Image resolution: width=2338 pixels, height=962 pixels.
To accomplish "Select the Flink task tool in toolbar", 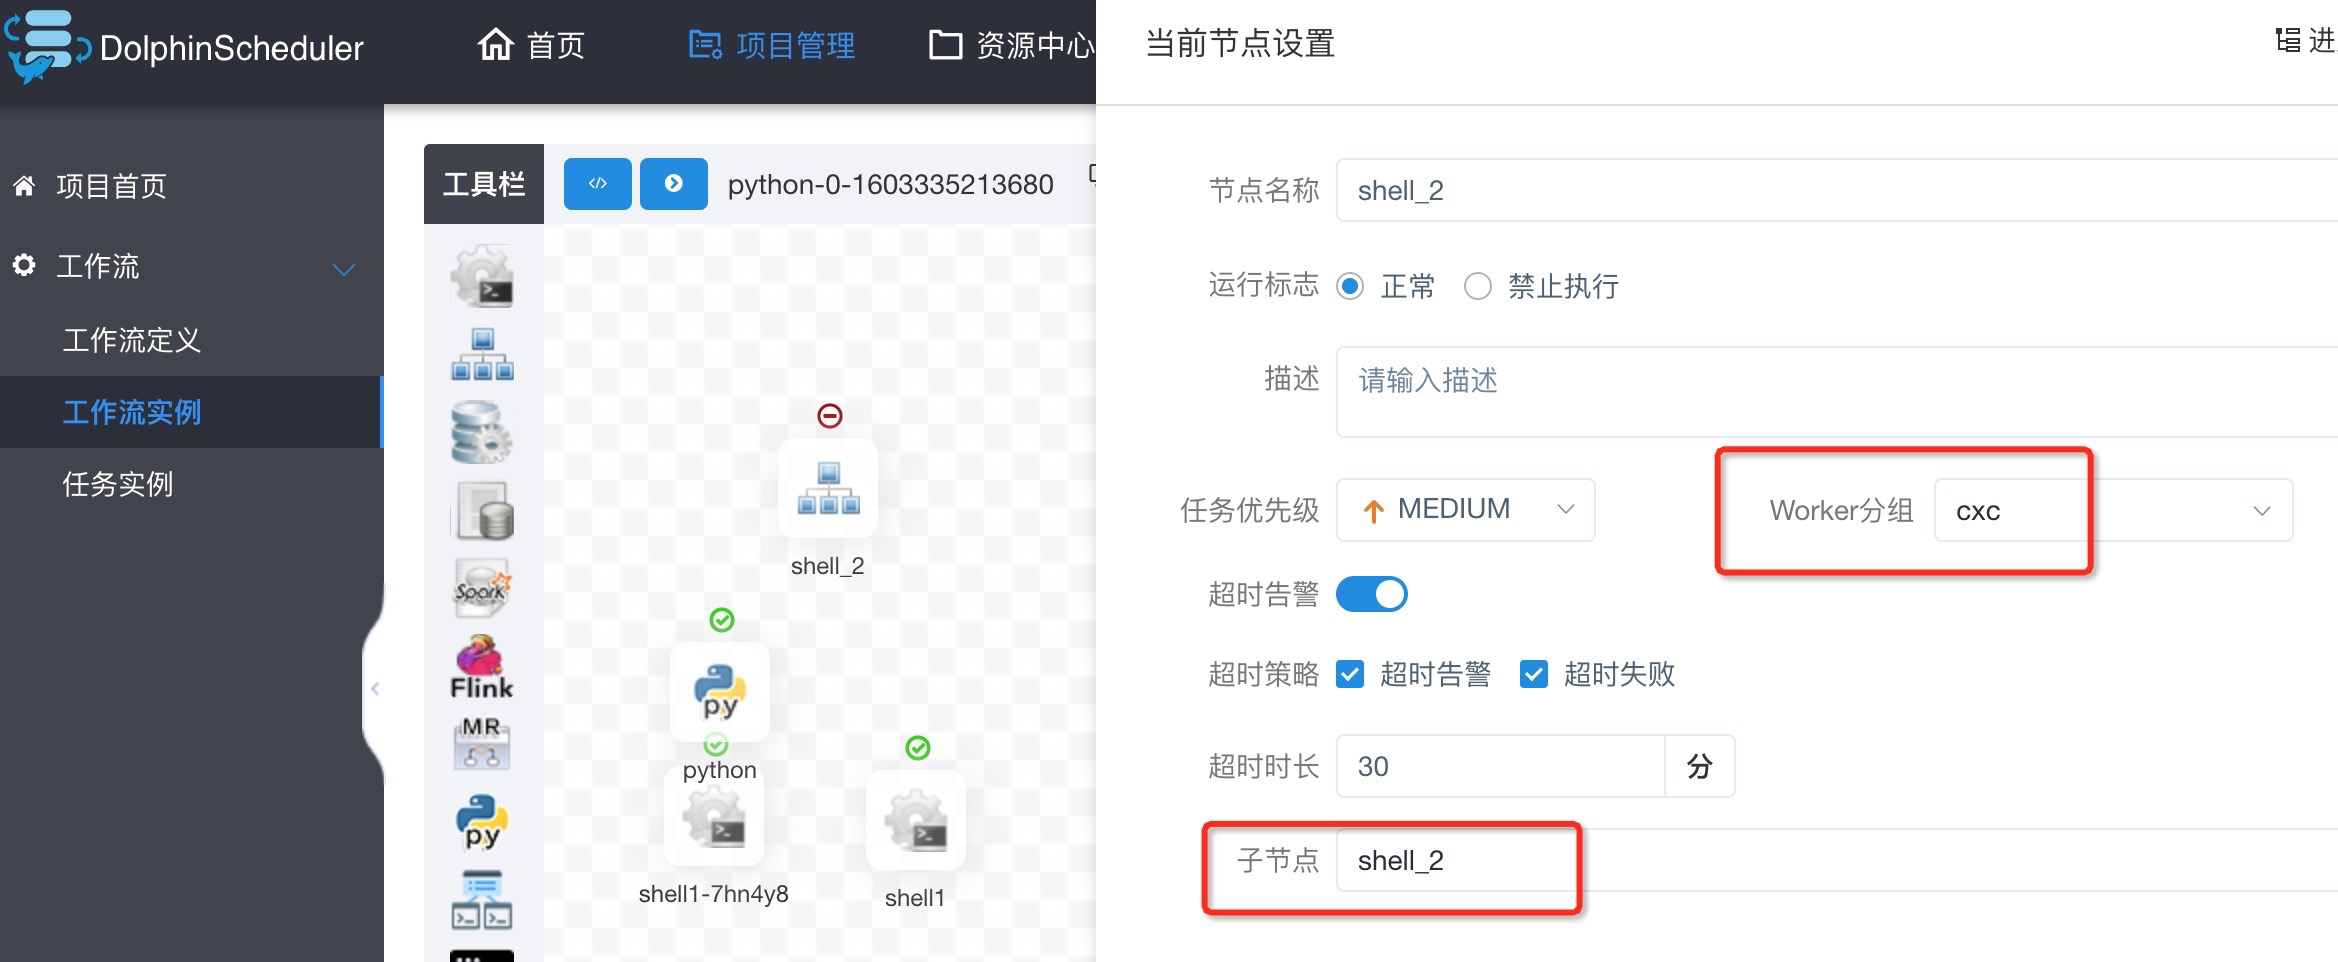I will pyautogui.click(x=482, y=667).
